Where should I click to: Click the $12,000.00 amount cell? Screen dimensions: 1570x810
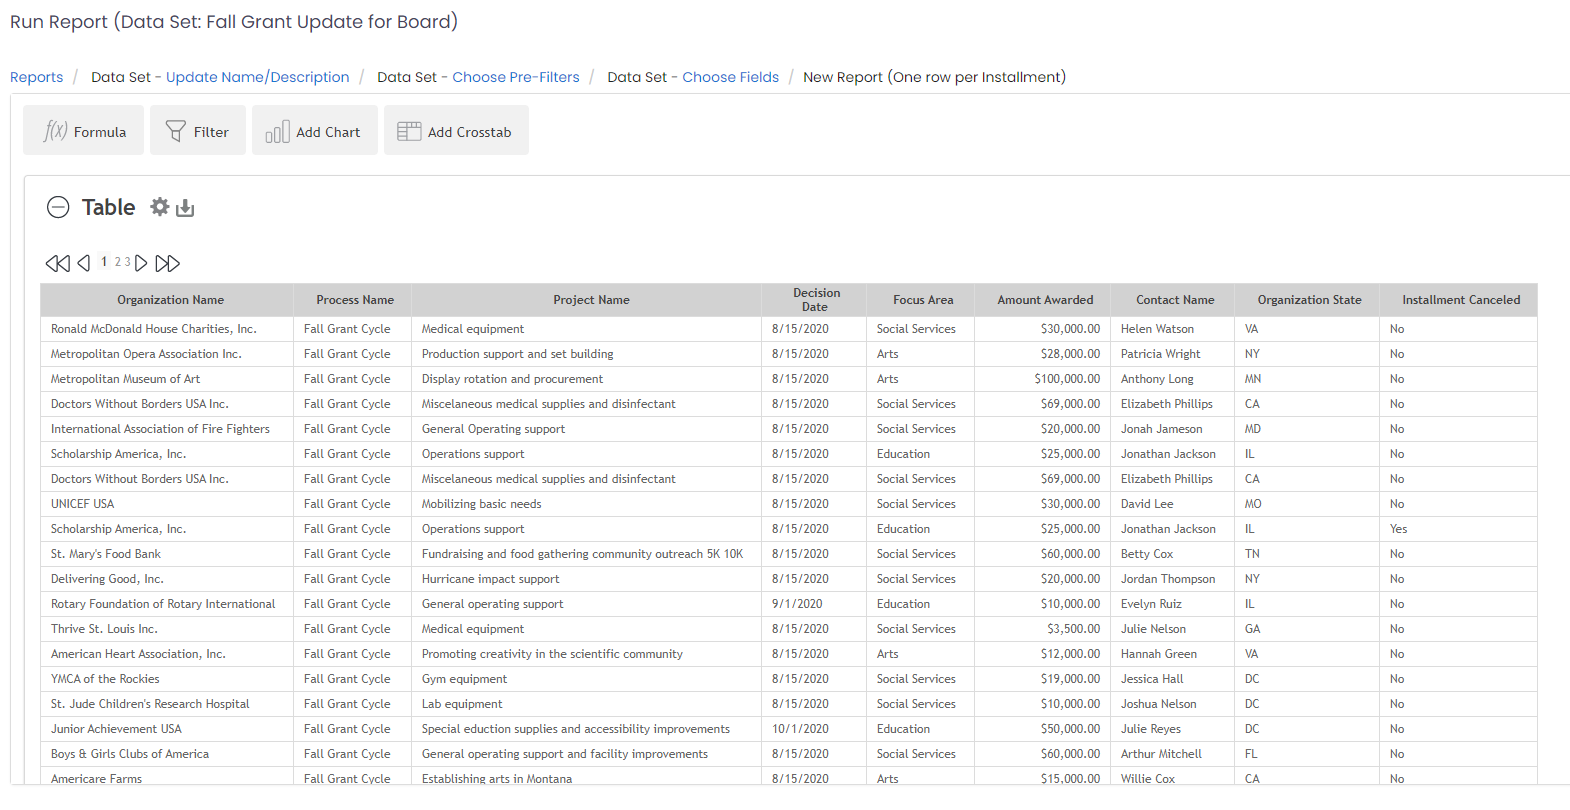(1042, 654)
